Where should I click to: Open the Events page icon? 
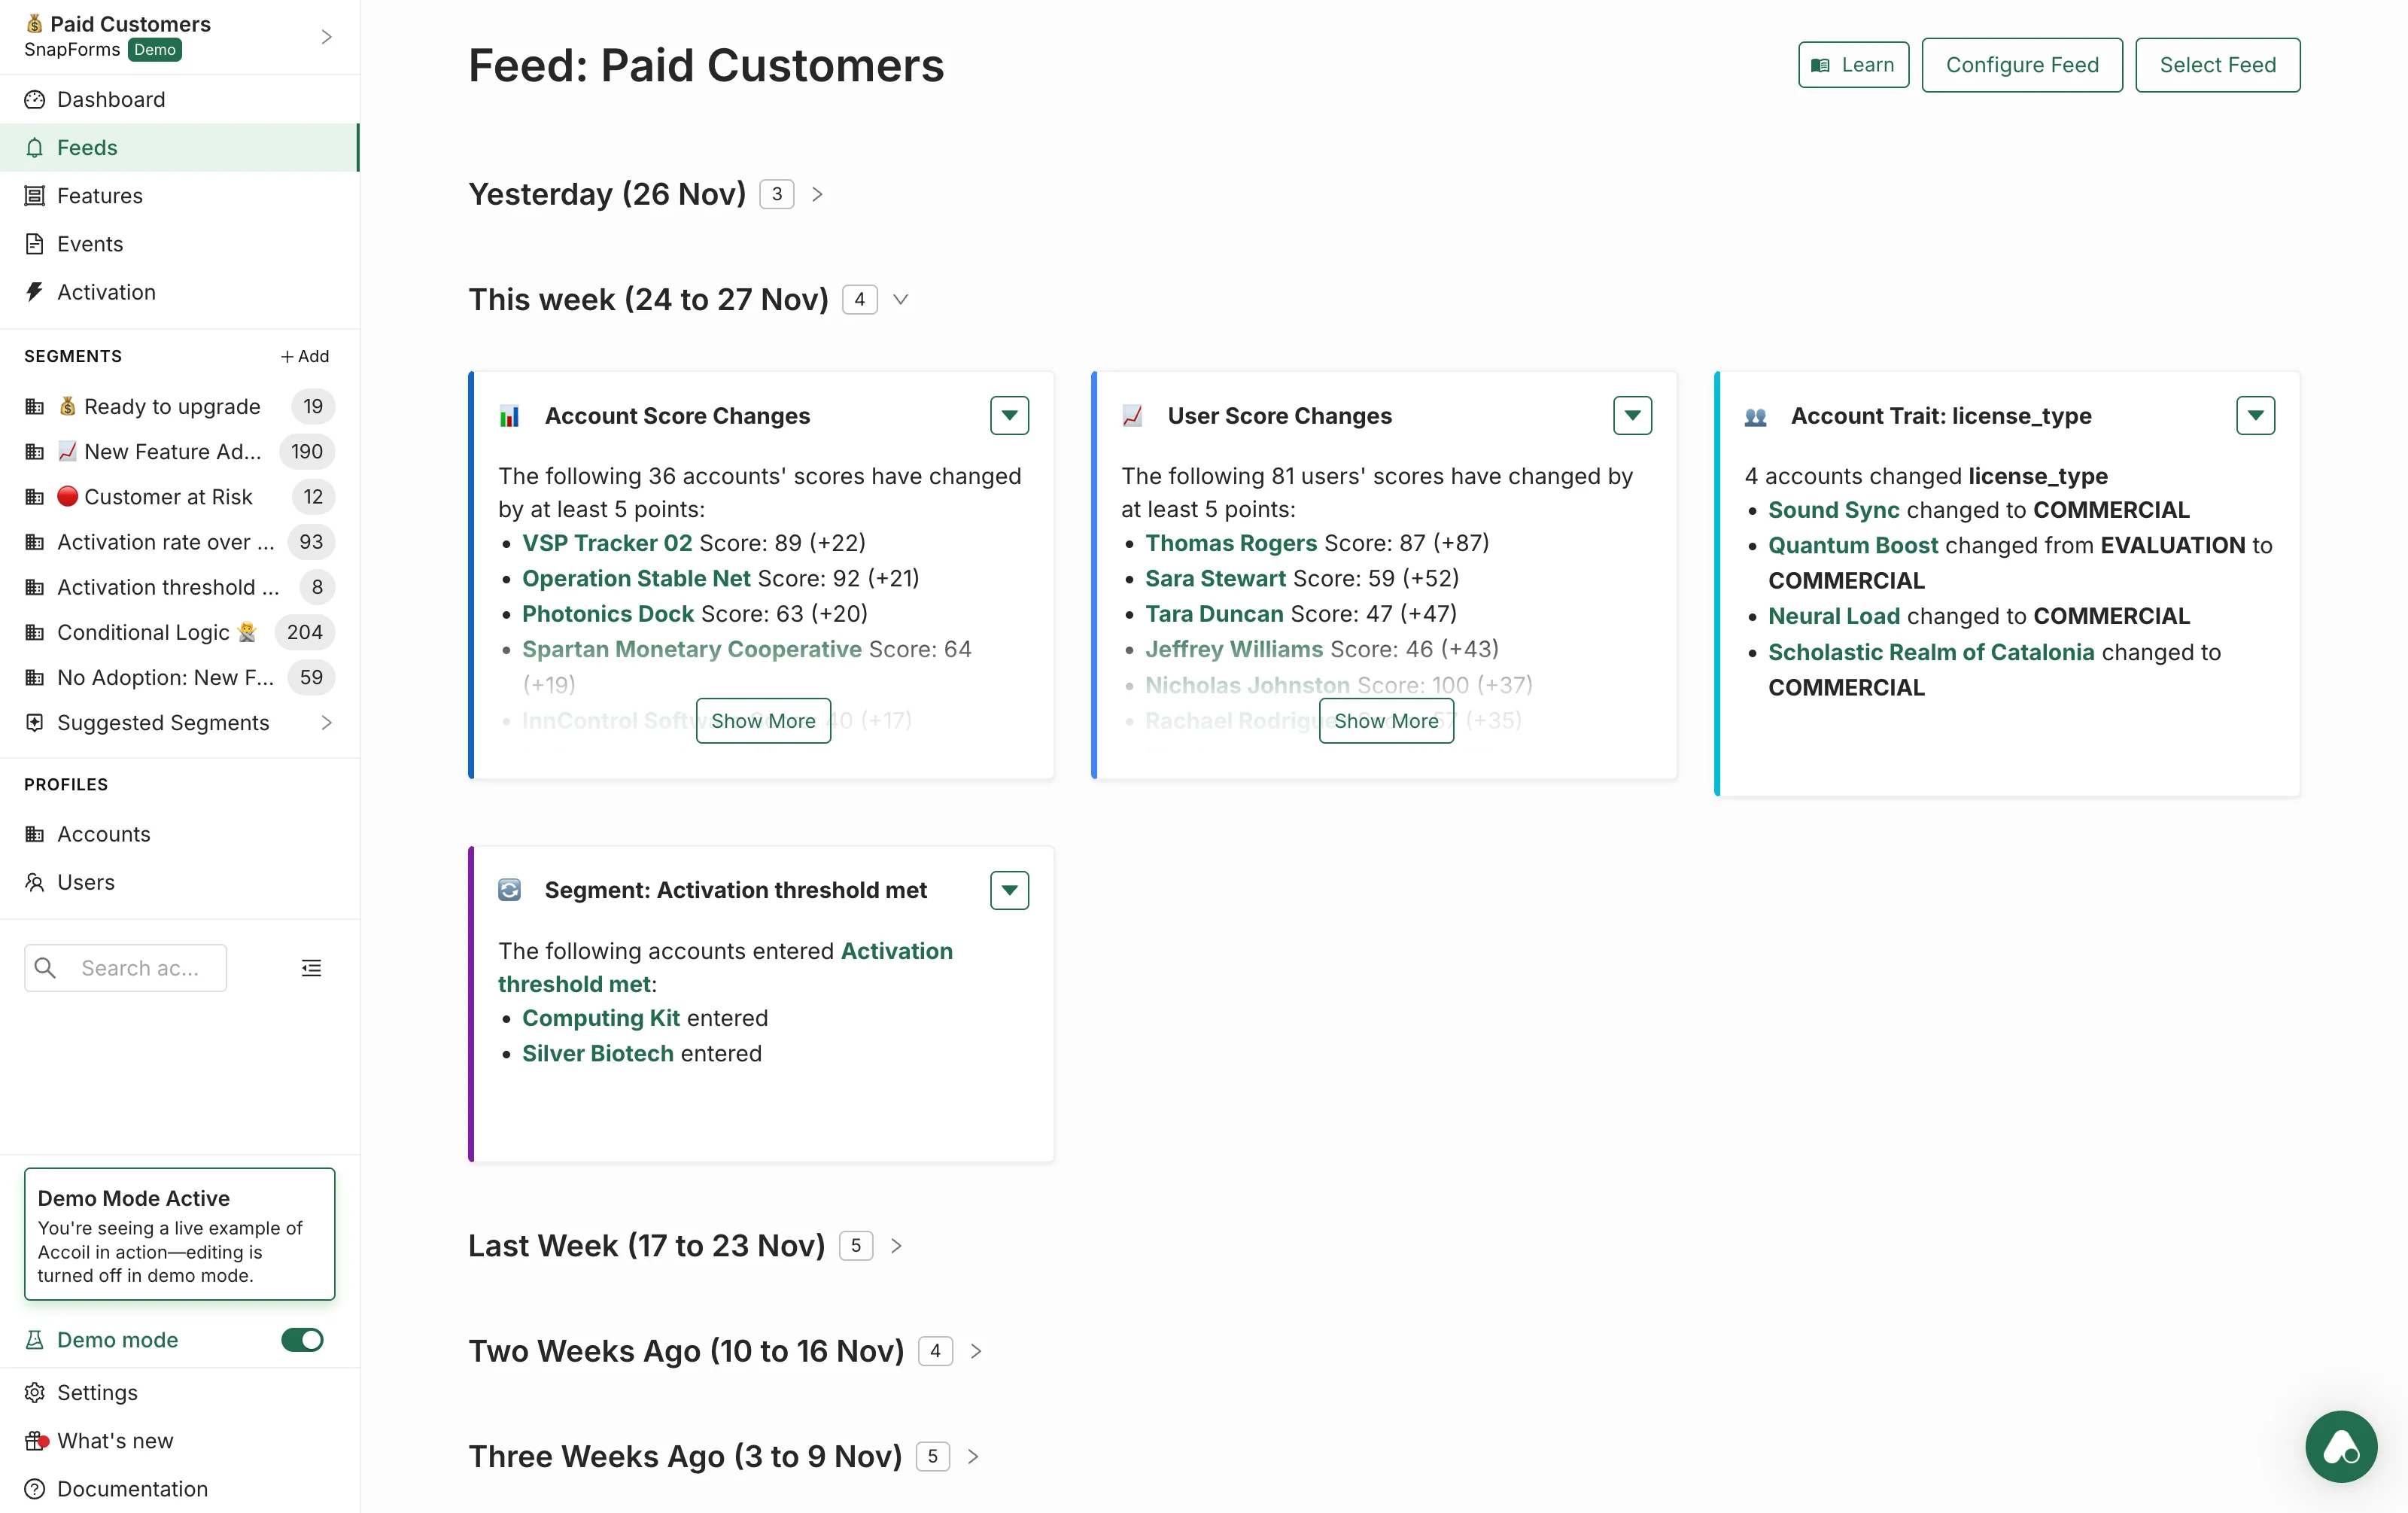35,243
